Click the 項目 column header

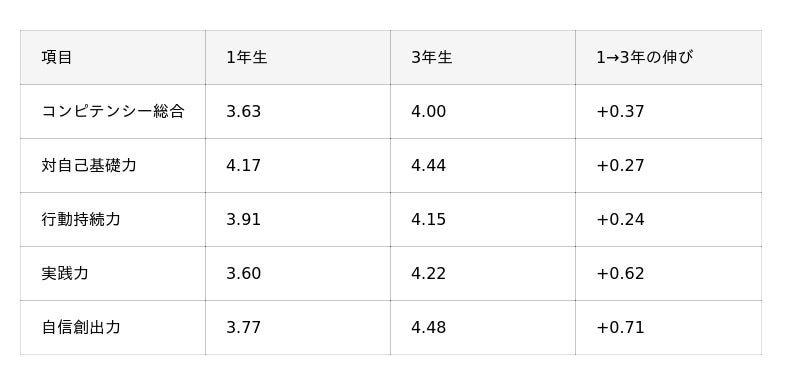tap(113, 57)
